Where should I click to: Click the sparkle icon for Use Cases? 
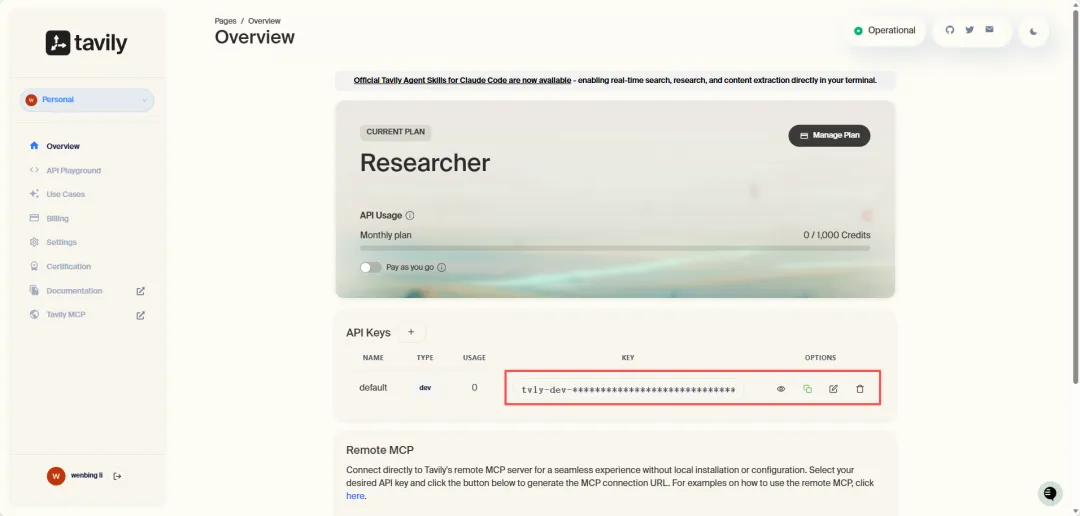(34, 194)
